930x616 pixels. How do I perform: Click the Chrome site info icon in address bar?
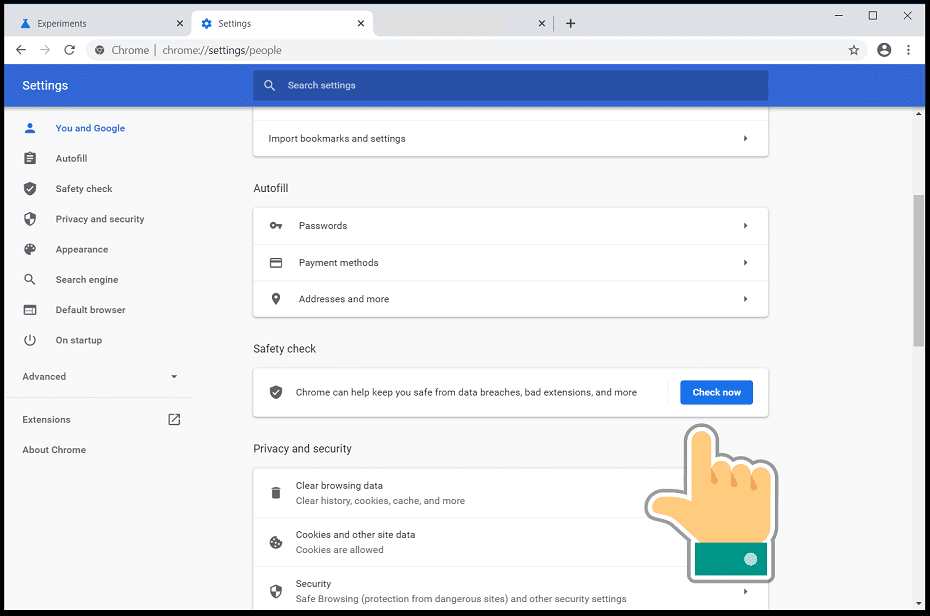pos(100,50)
